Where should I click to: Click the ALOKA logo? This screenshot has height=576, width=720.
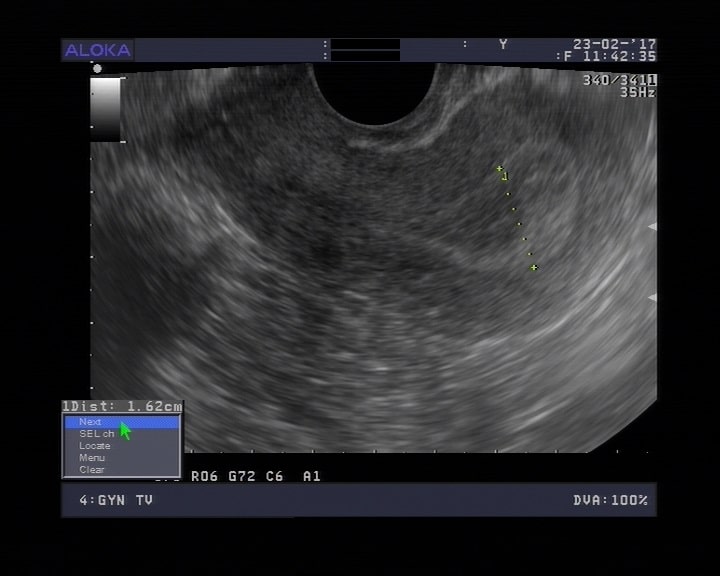(97, 50)
